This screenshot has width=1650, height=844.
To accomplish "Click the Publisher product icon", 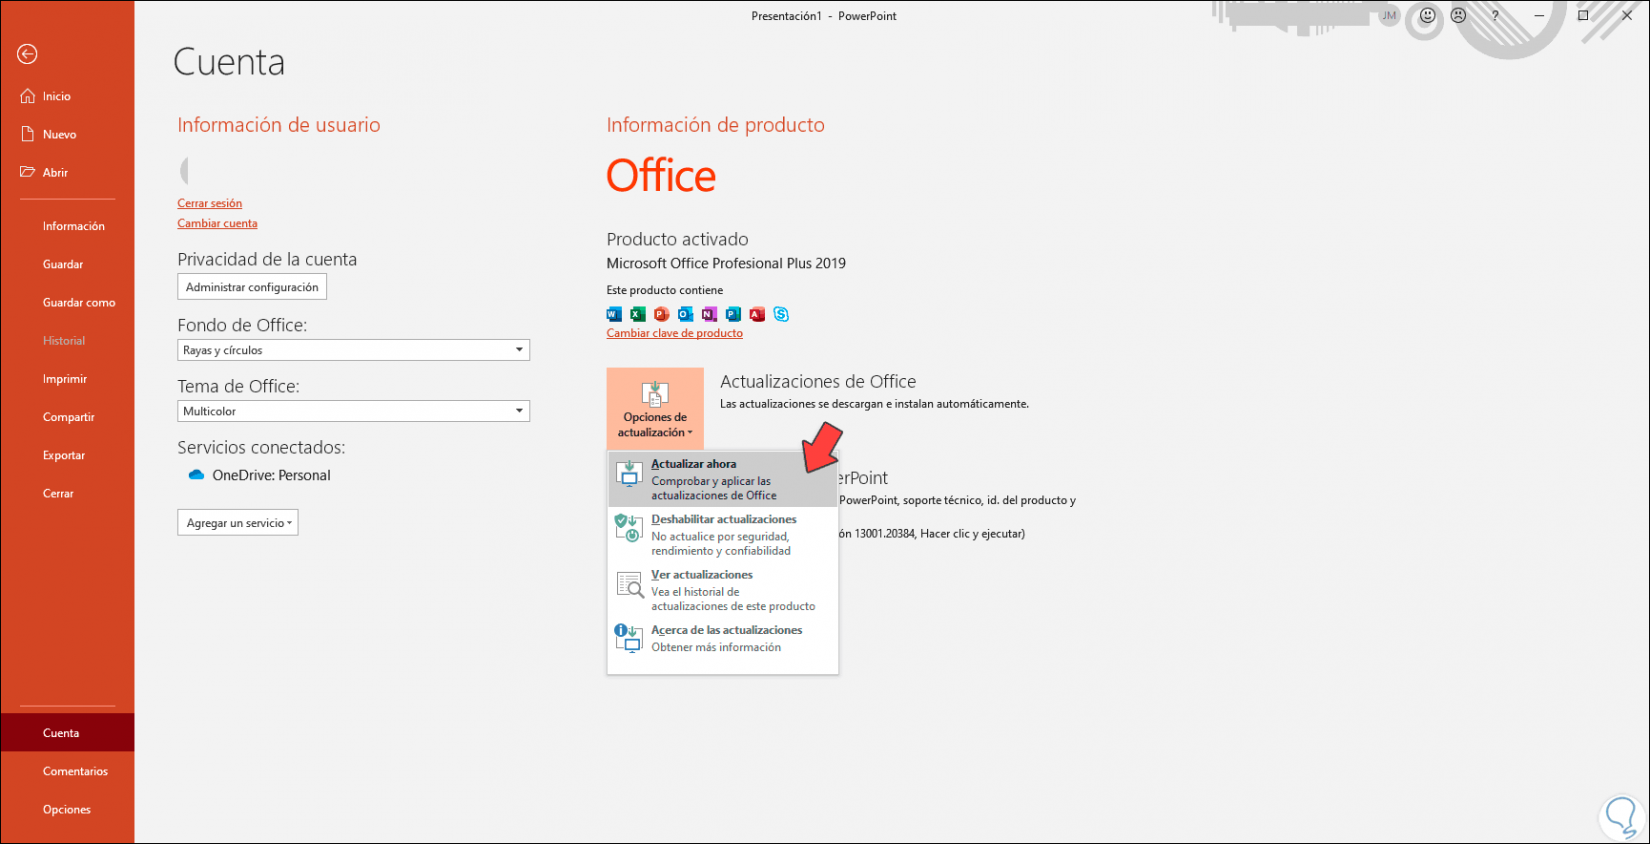I will (734, 314).
